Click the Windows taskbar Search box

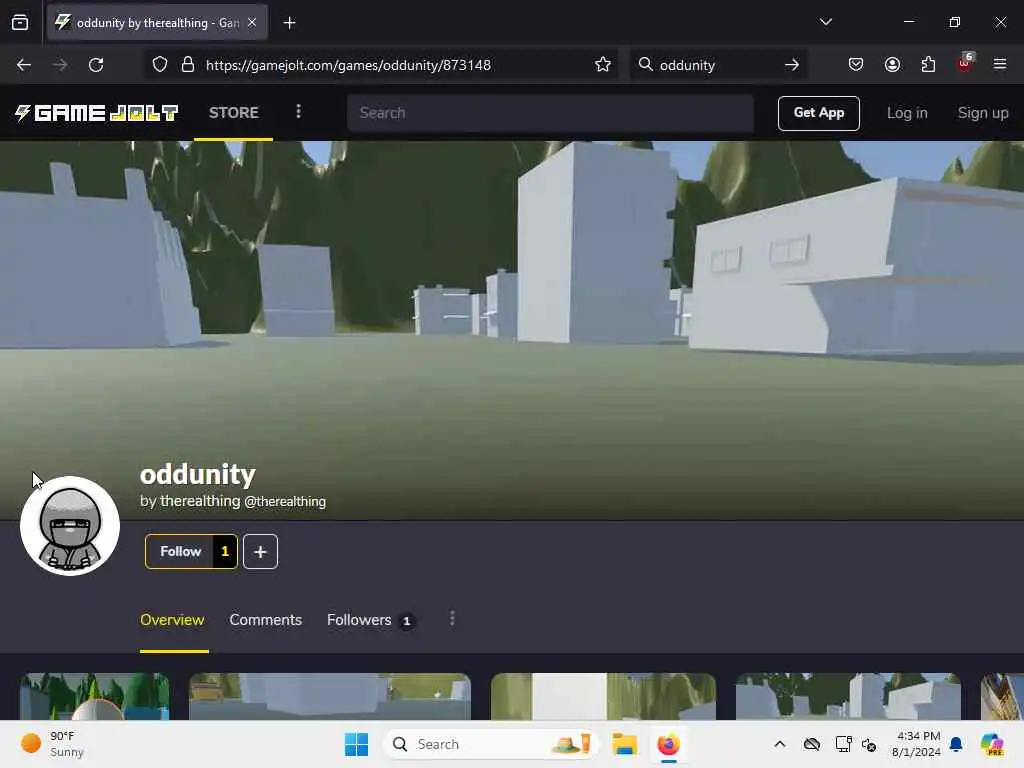[490, 744]
